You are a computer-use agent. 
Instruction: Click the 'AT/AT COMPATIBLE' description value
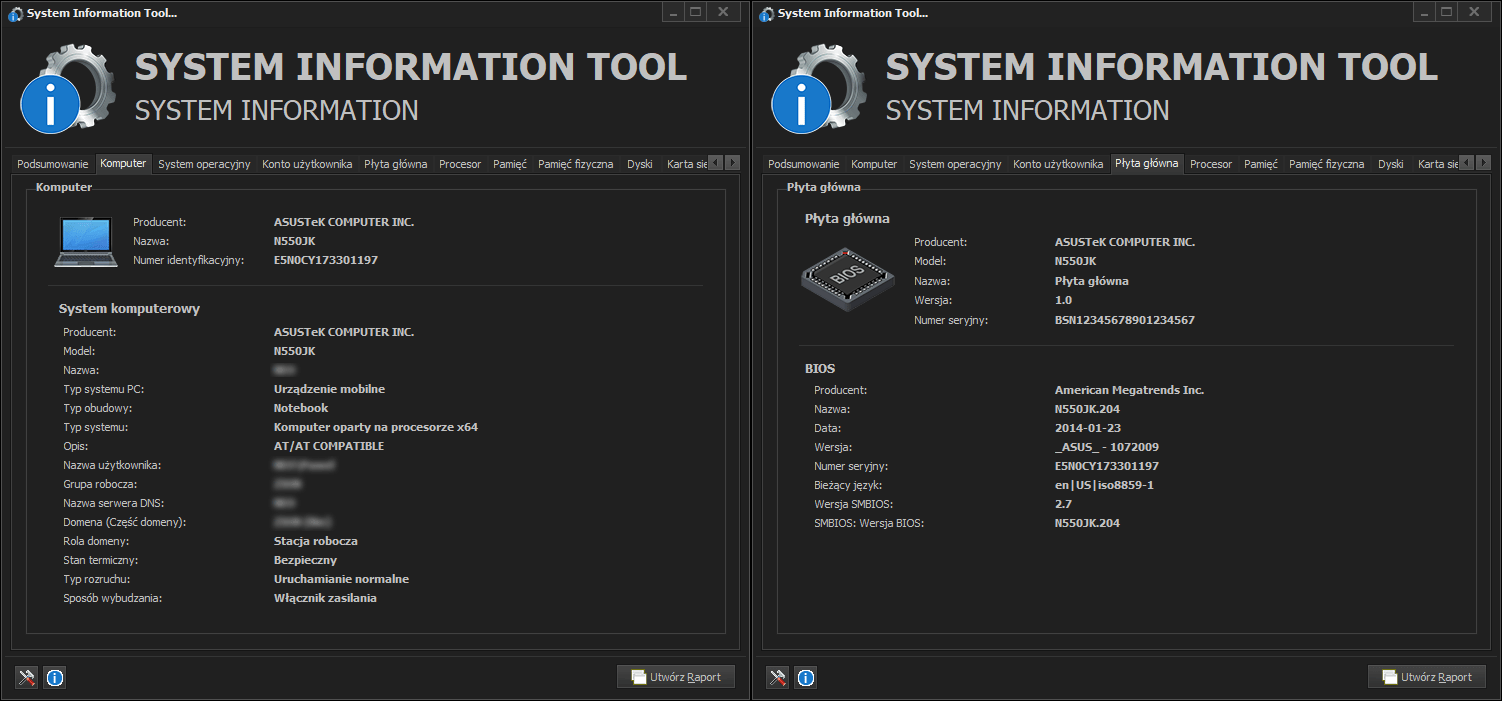click(x=329, y=446)
